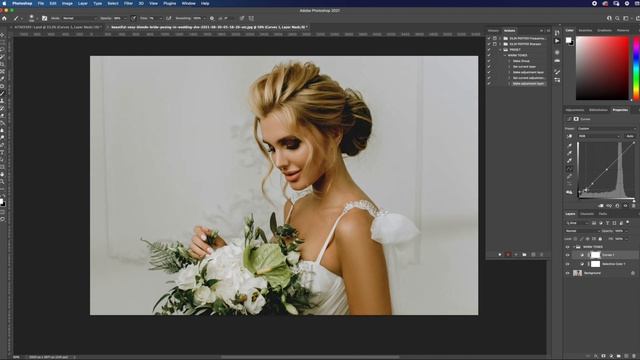Viewport: 640px width, 360px height.
Task: Open the smoothing options gear icon
Action: 212,18
